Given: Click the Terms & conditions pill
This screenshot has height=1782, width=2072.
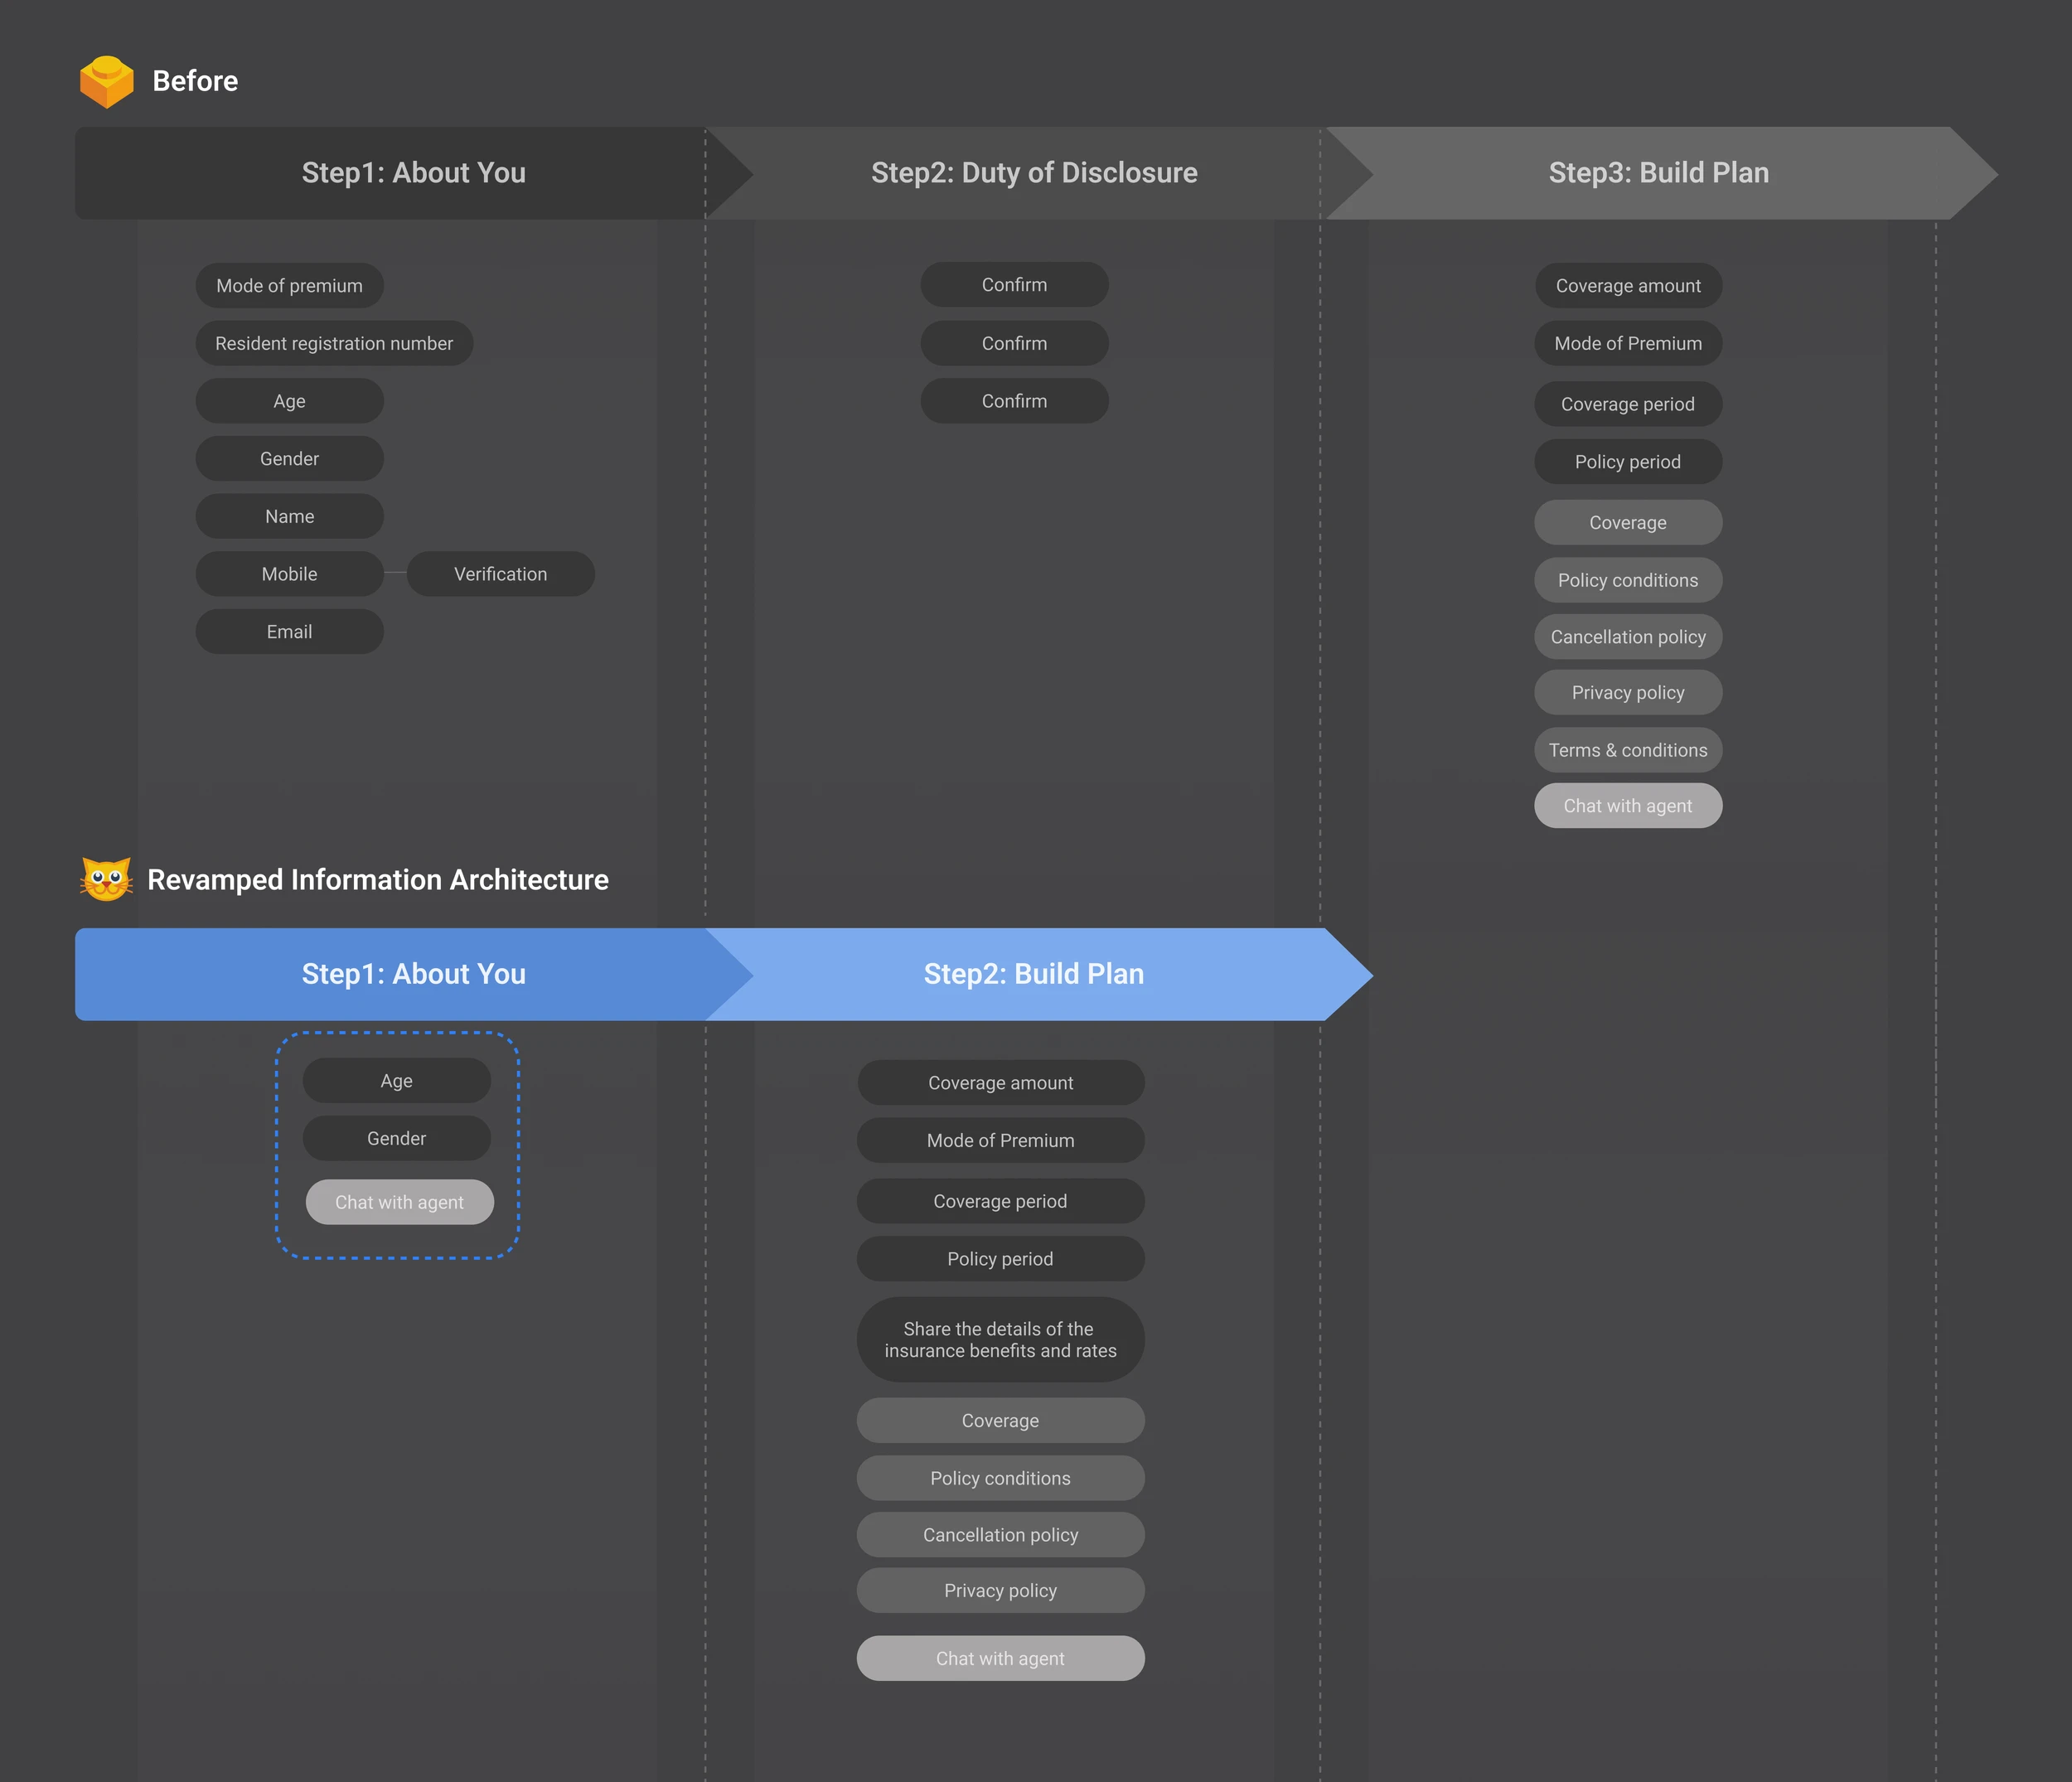Looking at the screenshot, I should (x=1627, y=750).
